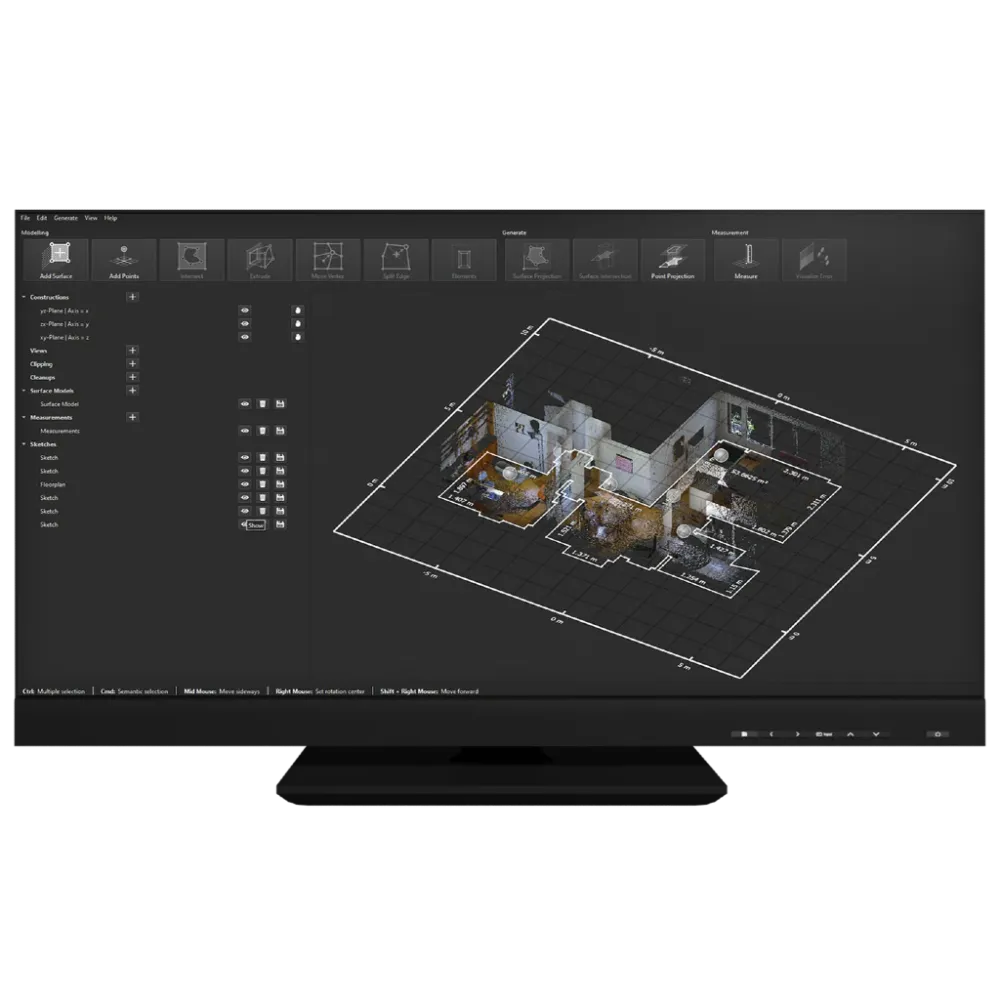
Task: Select the Split Edge tool
Action: (396, 260)
